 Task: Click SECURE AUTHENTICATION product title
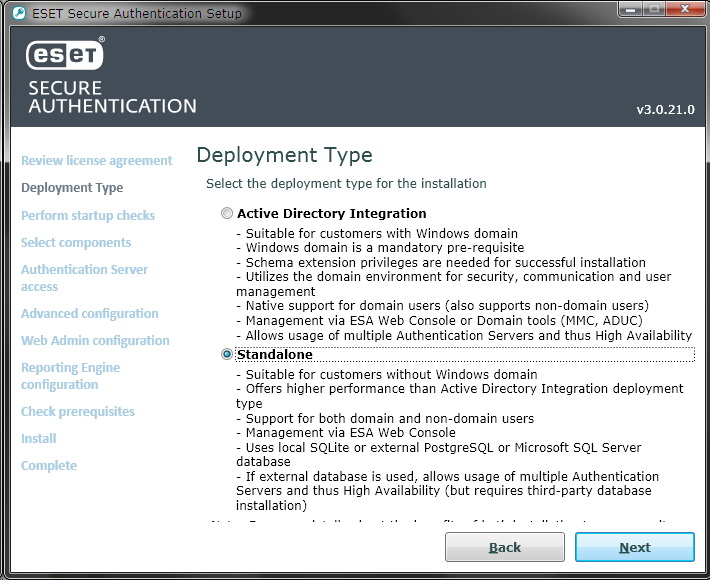(x=112, y=97)
